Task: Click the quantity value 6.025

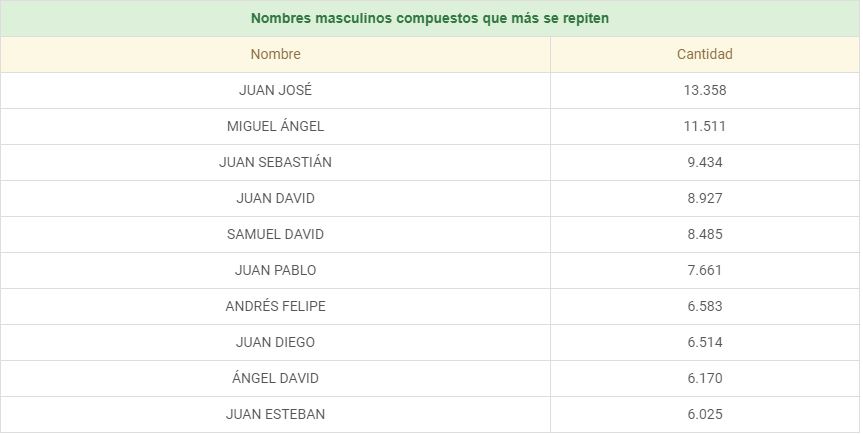Action: (704, 414)
